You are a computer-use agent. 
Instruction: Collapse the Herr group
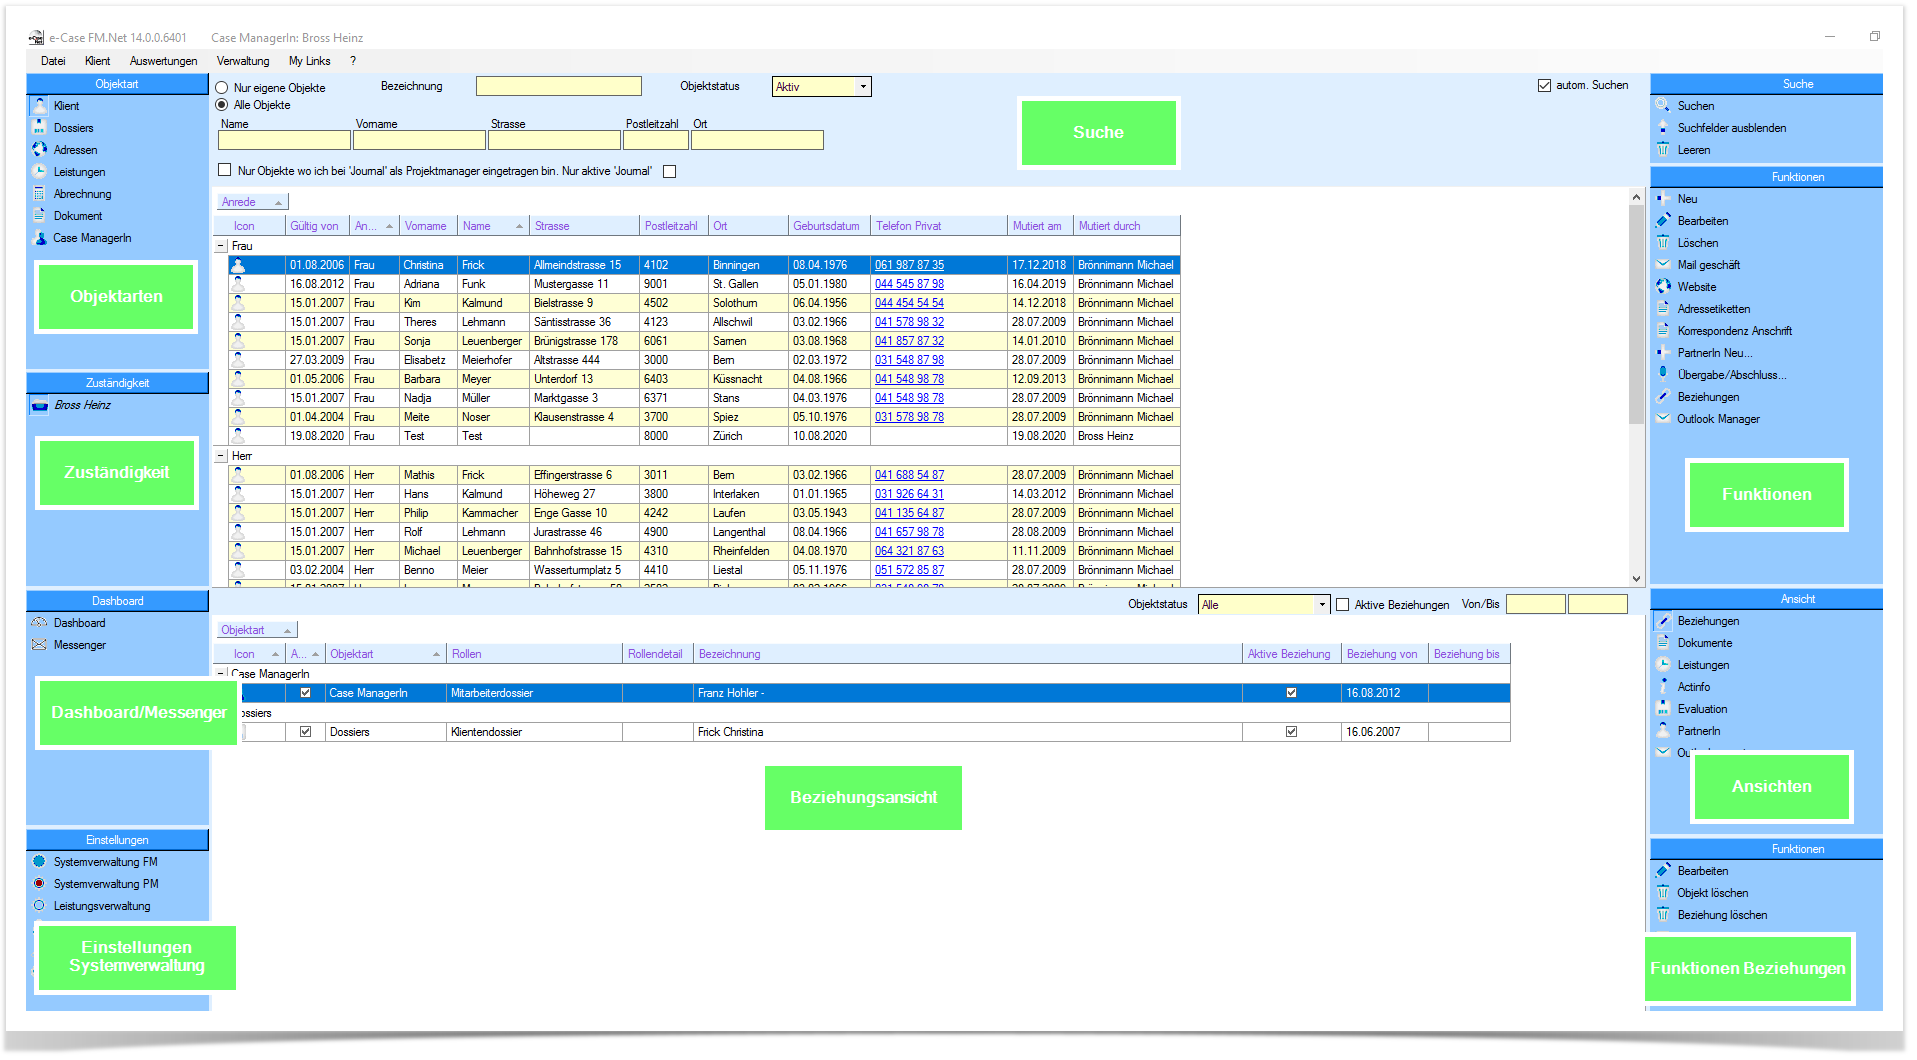pyautogui.click(x=221, y=455)
